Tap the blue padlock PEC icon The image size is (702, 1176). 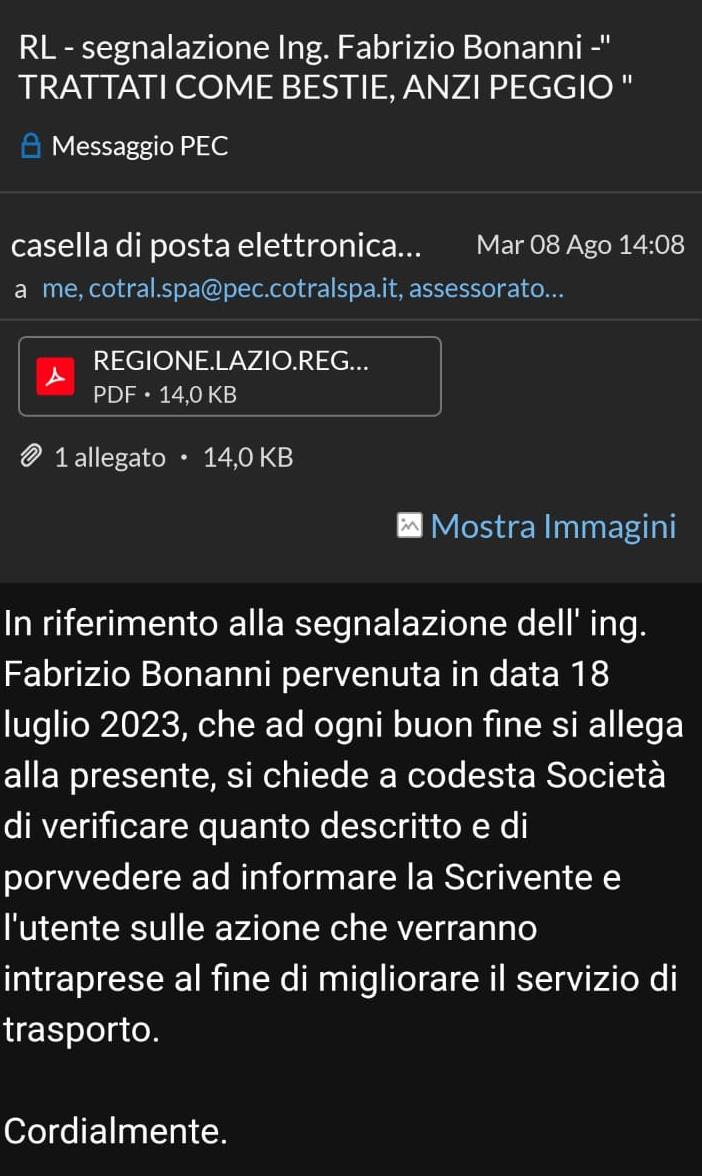pos(30,146)
